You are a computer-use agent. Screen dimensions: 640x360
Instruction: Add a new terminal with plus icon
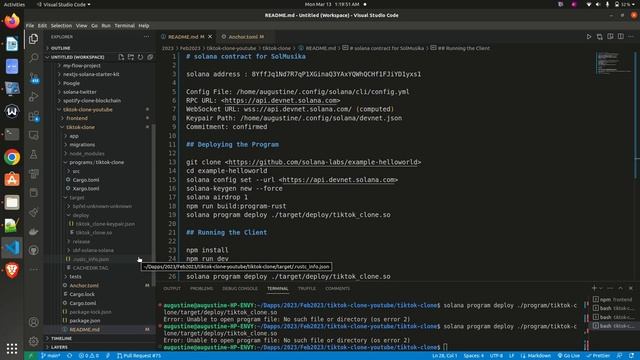tap(594, 288)
